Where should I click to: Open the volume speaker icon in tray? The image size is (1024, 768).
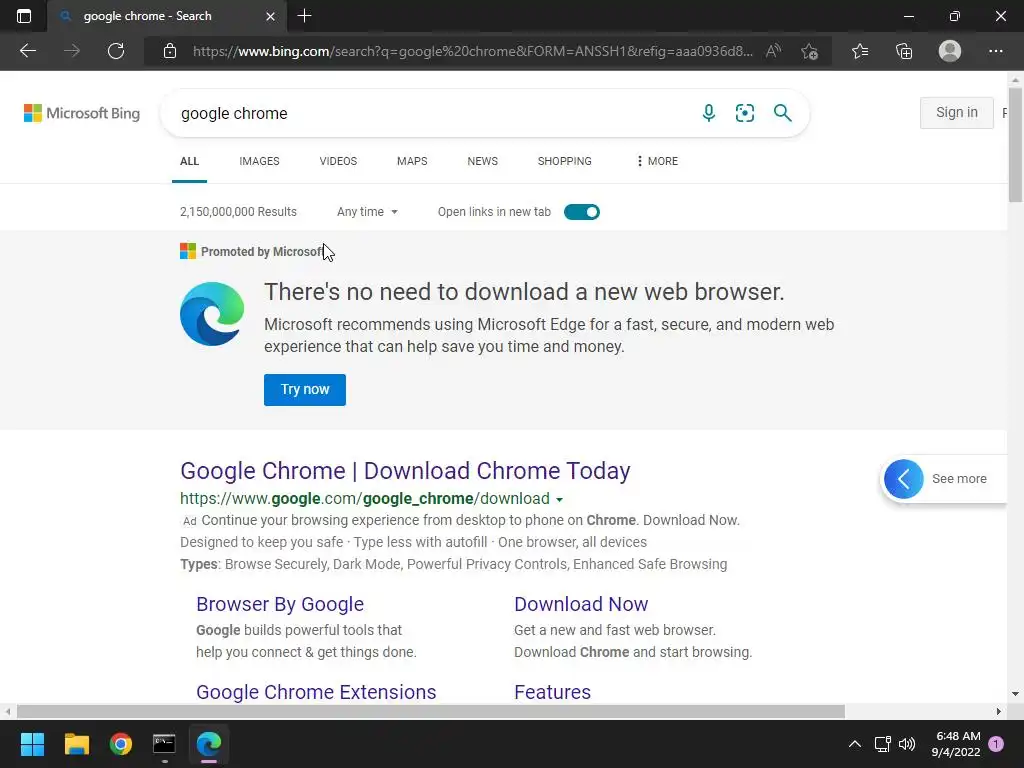(907, 744)
